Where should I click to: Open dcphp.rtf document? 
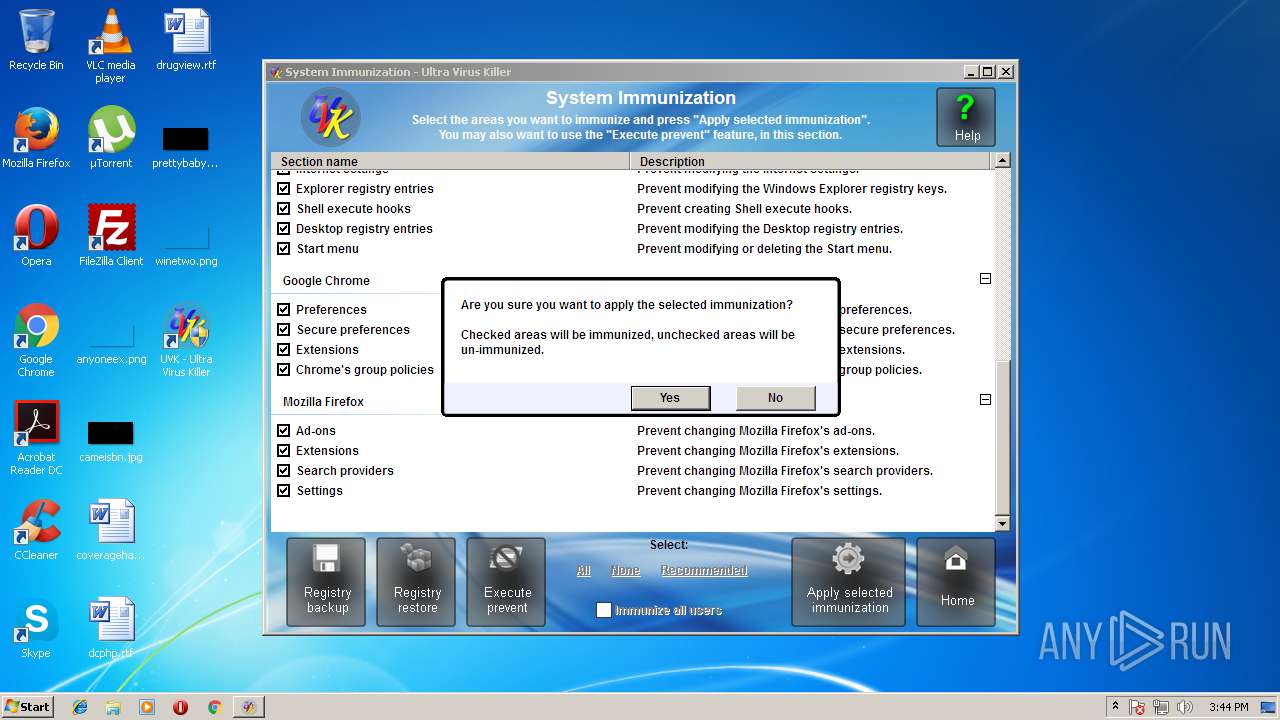click(x=111, y=628)
